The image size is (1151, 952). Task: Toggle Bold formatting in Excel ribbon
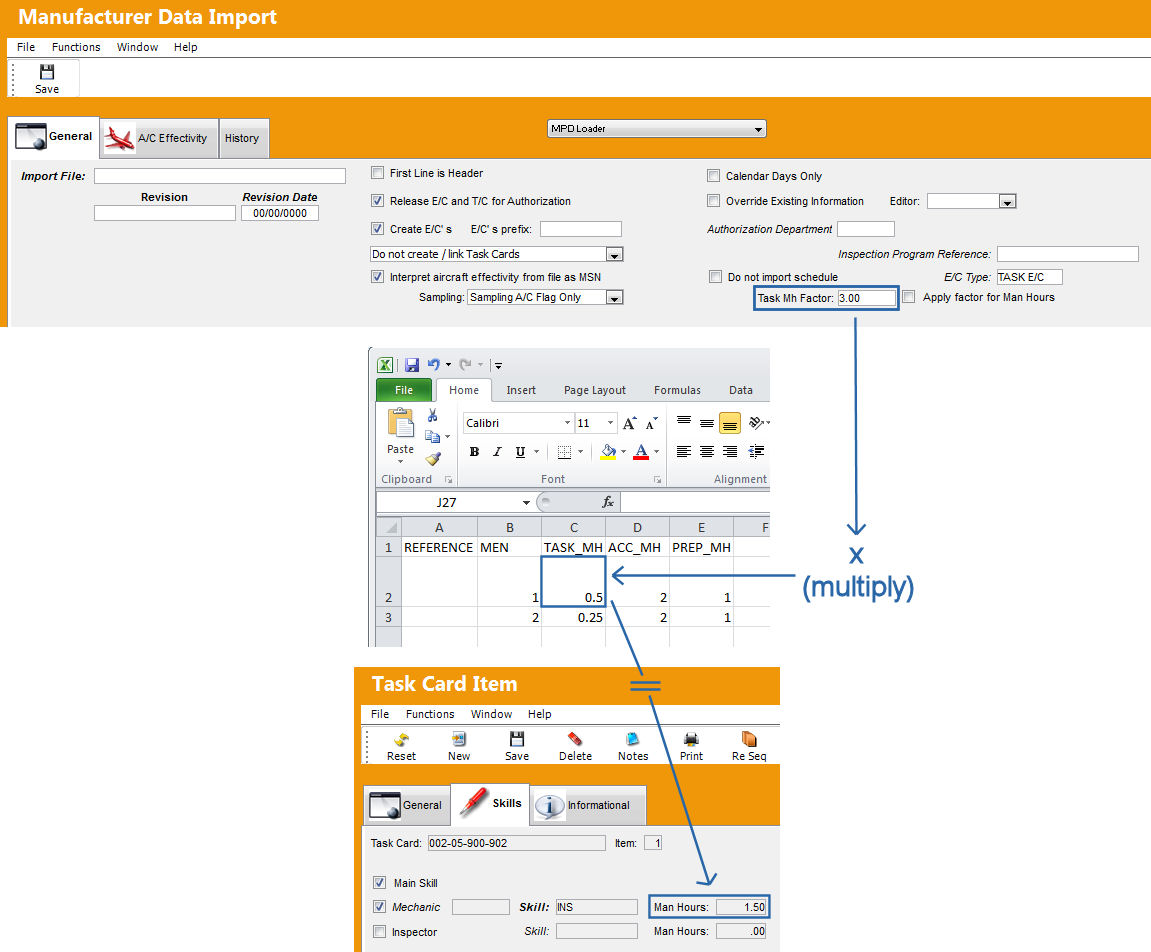474,451
